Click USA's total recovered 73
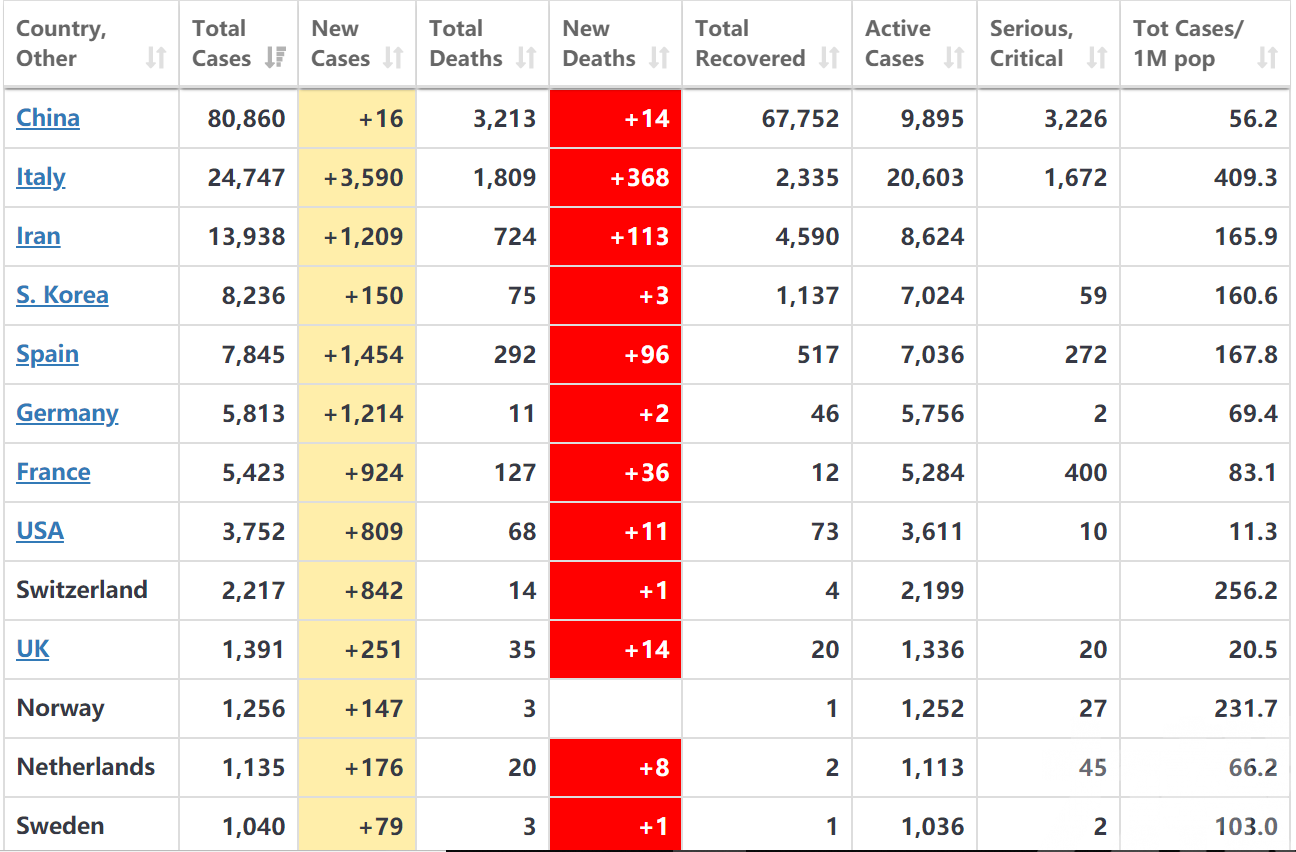 coord(825,531)
